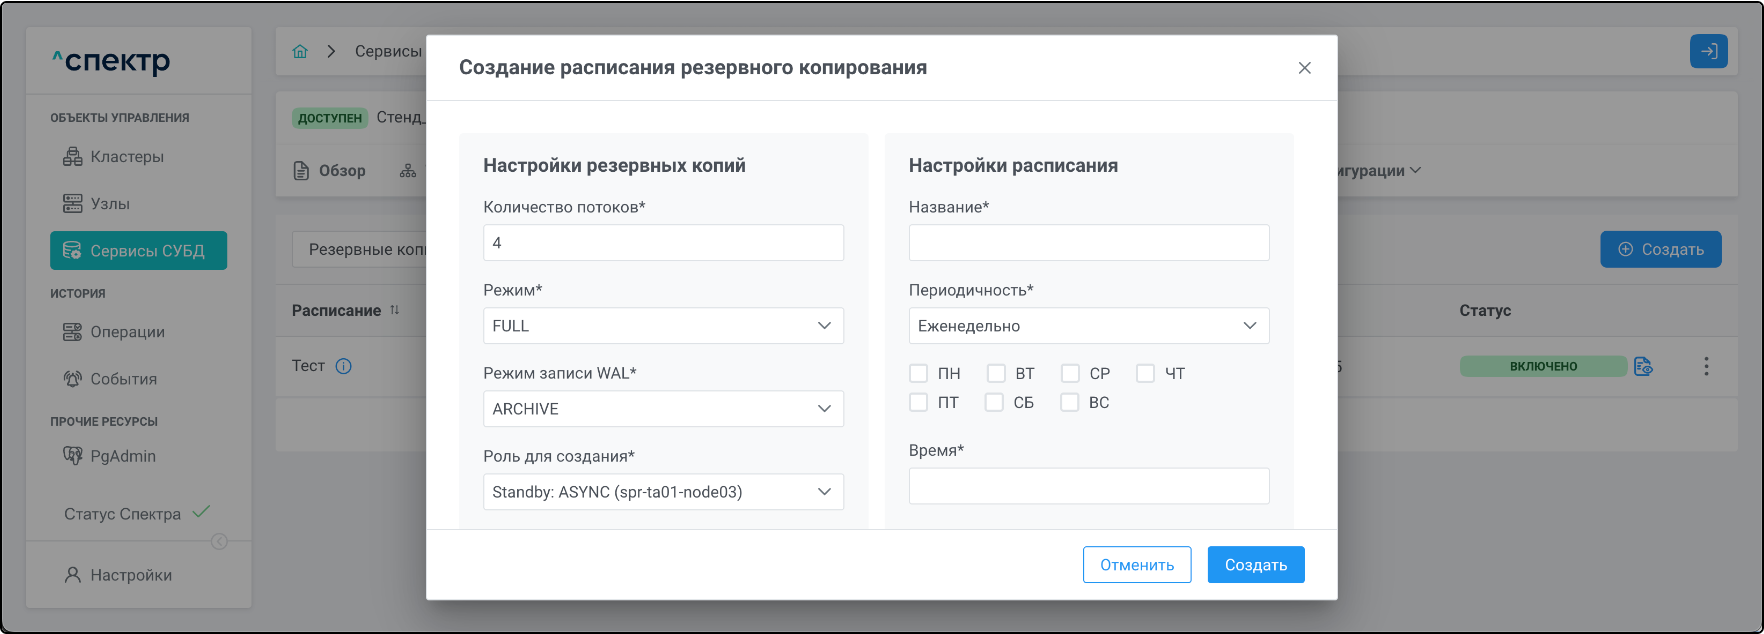Click Создать button in the dialog footer
Screen dimensions: 1764x634
coord(1255,565)
